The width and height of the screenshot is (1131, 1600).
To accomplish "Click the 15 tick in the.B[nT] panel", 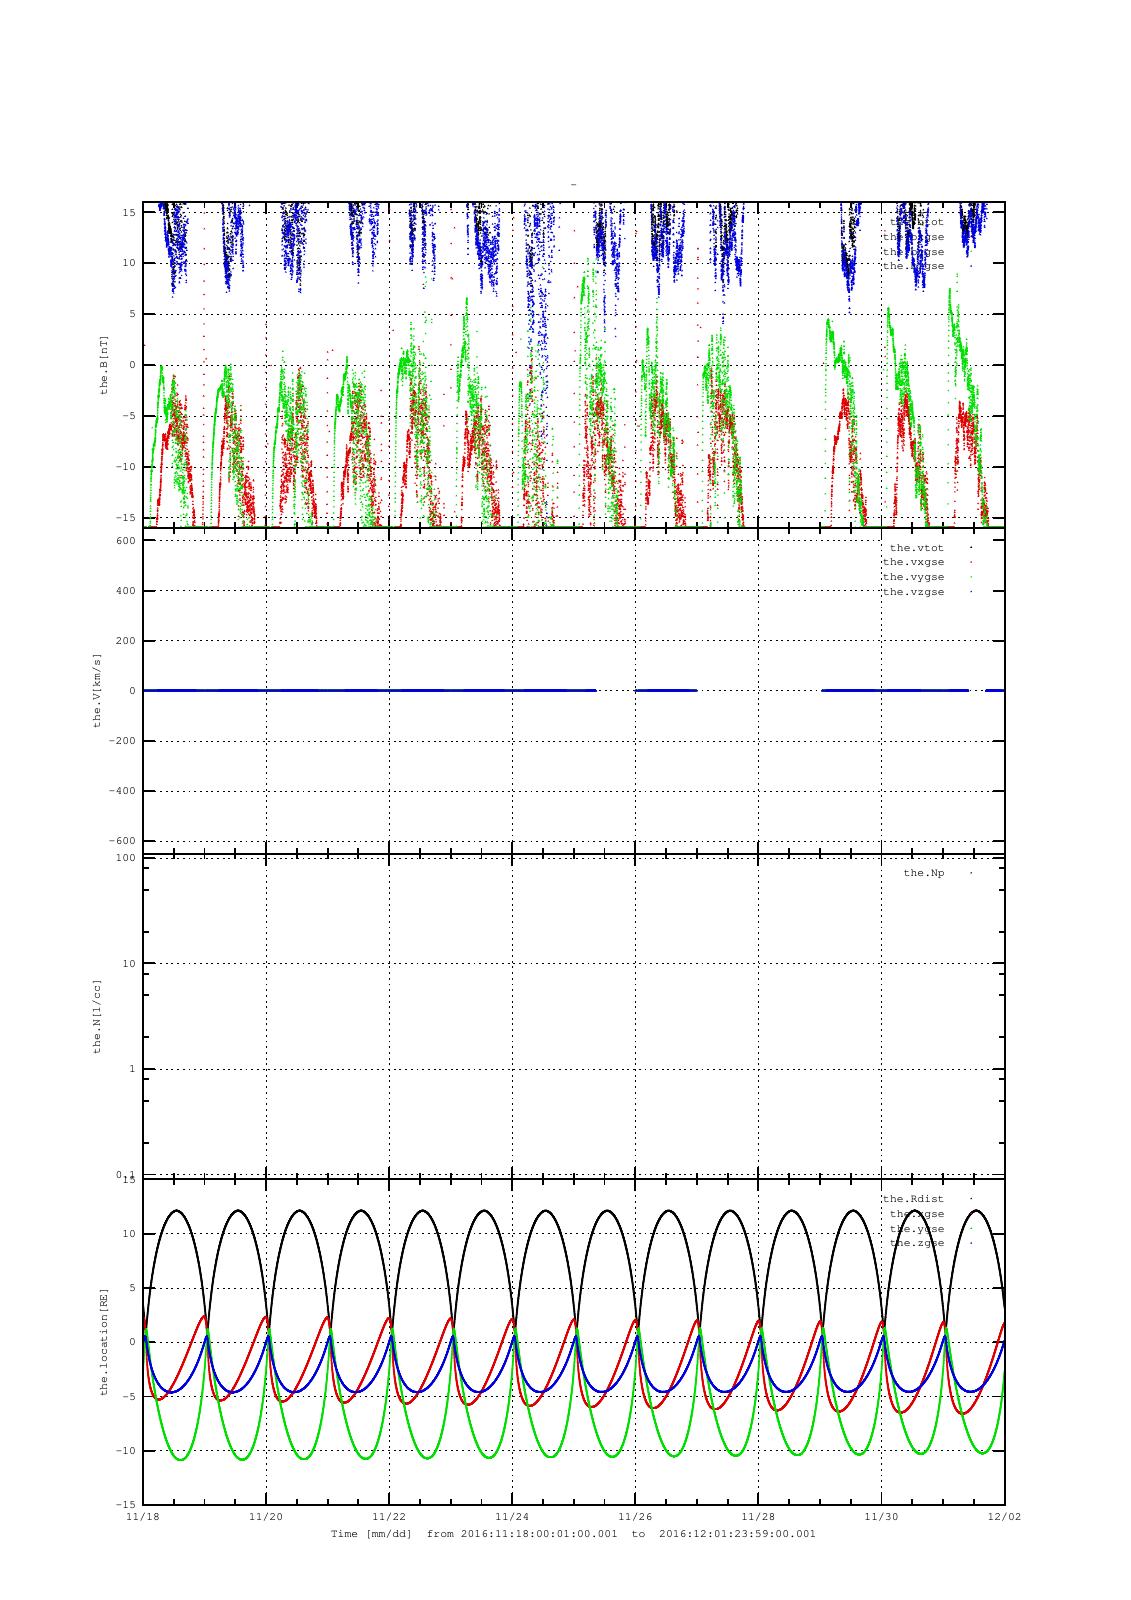I will pos(129,212).
